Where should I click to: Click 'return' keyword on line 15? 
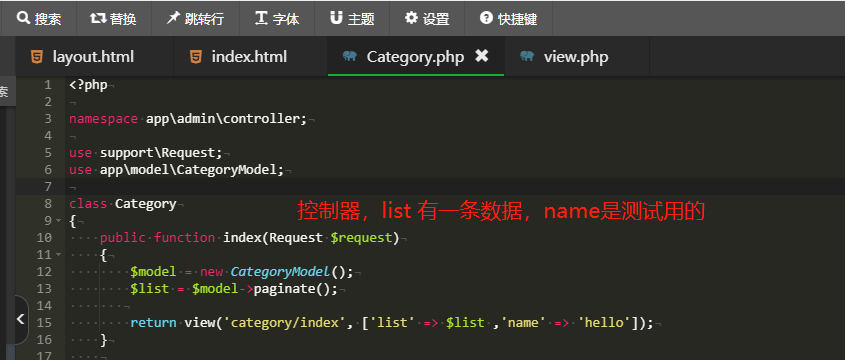tap(153, 323)
